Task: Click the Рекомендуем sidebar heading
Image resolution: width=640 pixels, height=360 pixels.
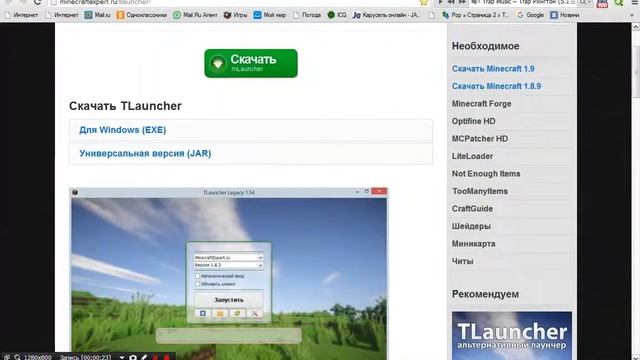Action: [x=485, y=294]
